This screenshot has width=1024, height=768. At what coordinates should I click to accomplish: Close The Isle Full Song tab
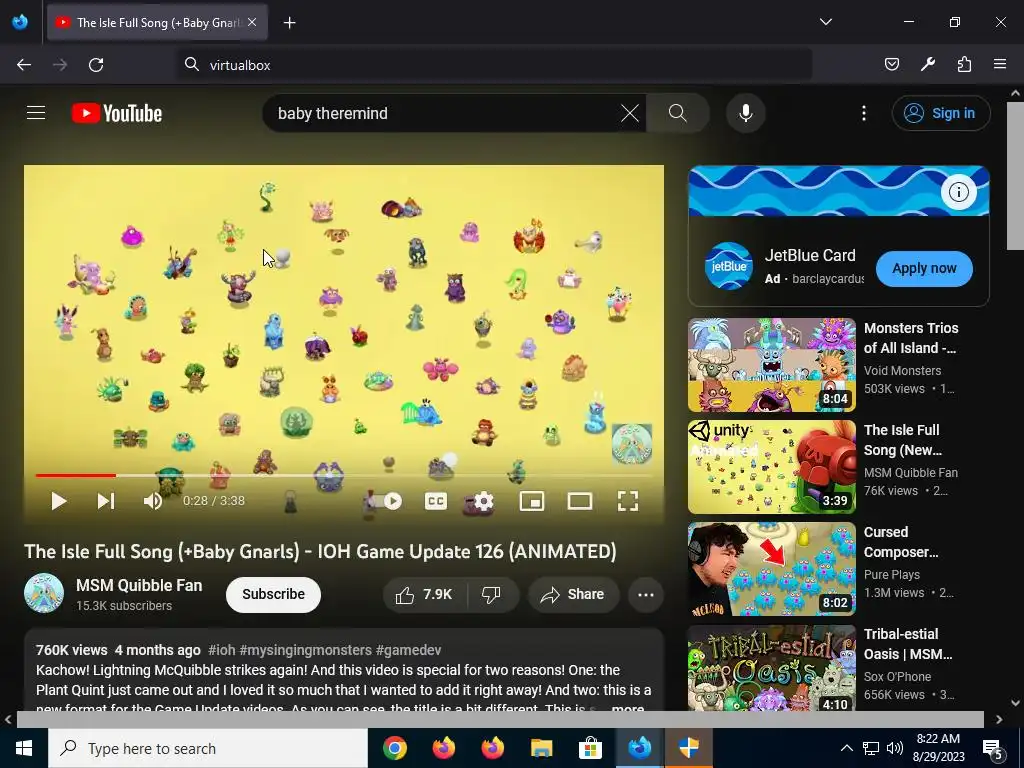[252, 23]
